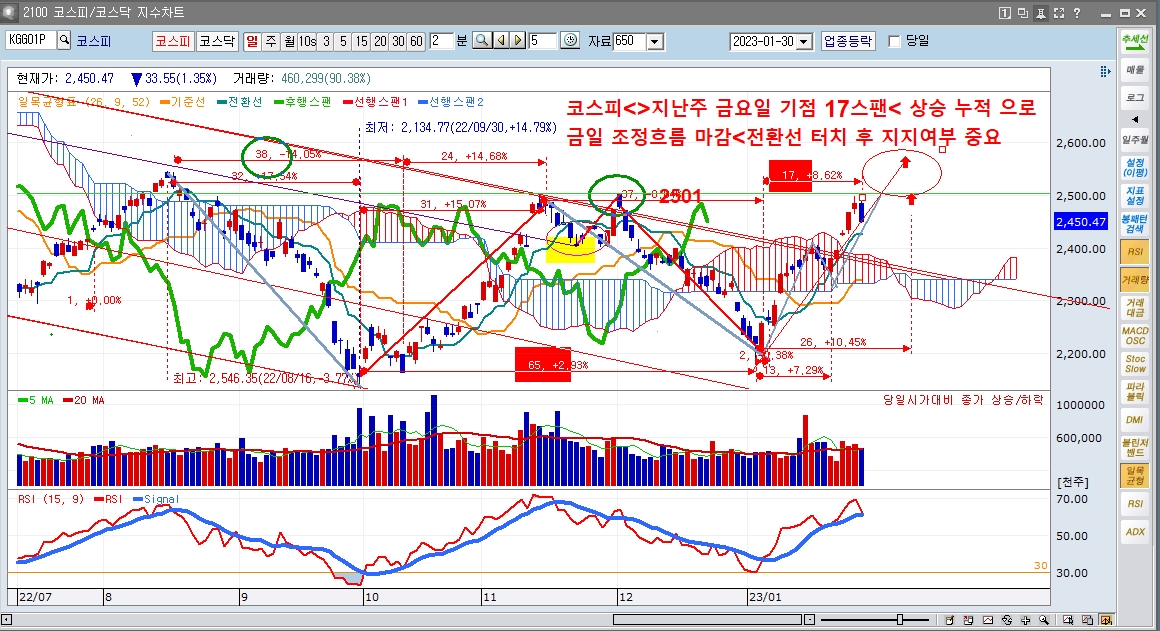Expand the chart panel options arrow
The width and height of the screenshot is (1160, 631).
point(1104,73)
